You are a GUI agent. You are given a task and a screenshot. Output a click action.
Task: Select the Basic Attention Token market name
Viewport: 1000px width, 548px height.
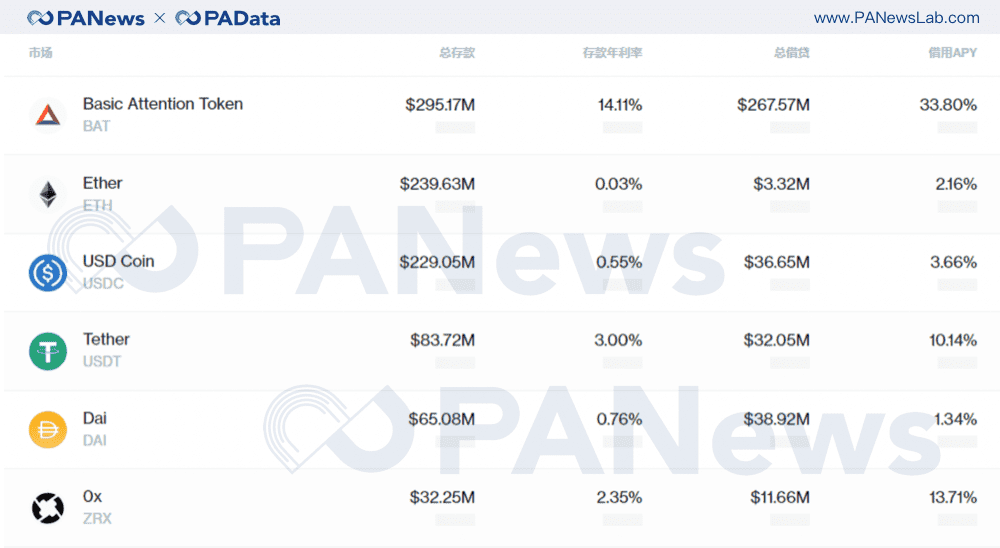click(163, 104)
